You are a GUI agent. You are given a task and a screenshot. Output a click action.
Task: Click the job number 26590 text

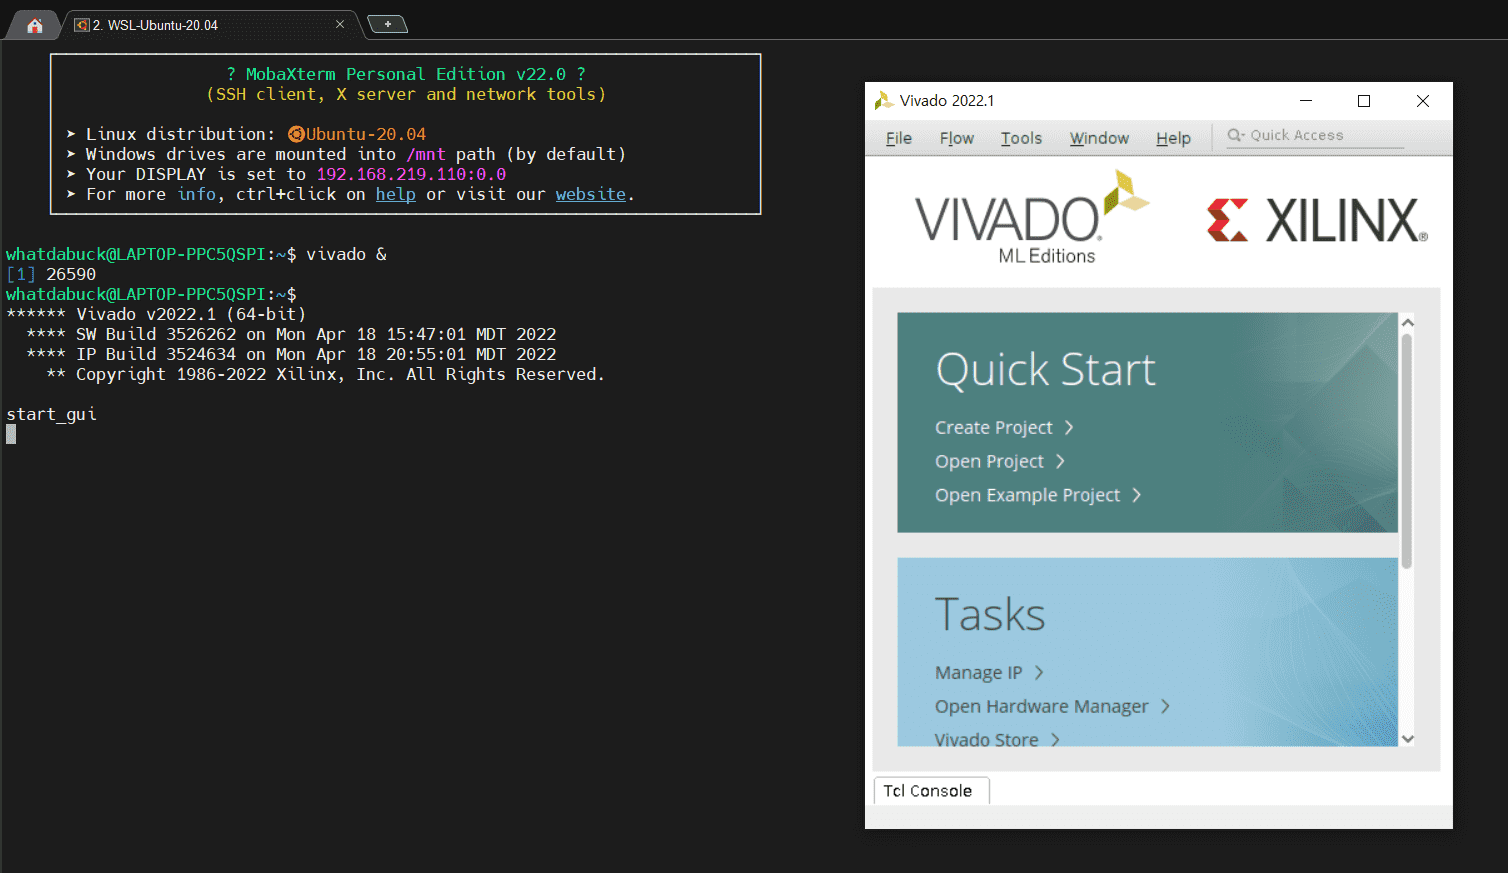pyautogui.click(x=71, y=274)
